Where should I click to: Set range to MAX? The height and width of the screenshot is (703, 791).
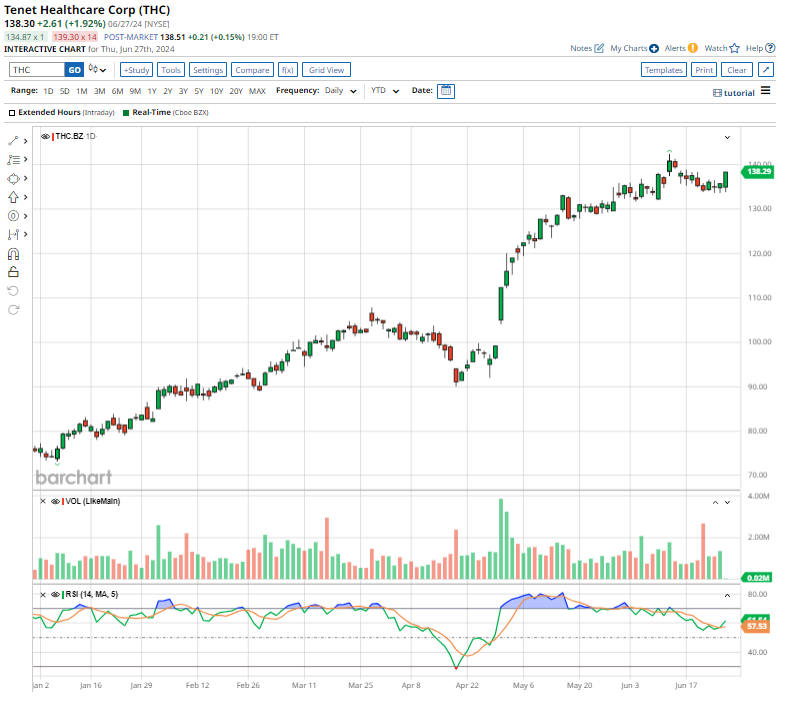[257, 91]
